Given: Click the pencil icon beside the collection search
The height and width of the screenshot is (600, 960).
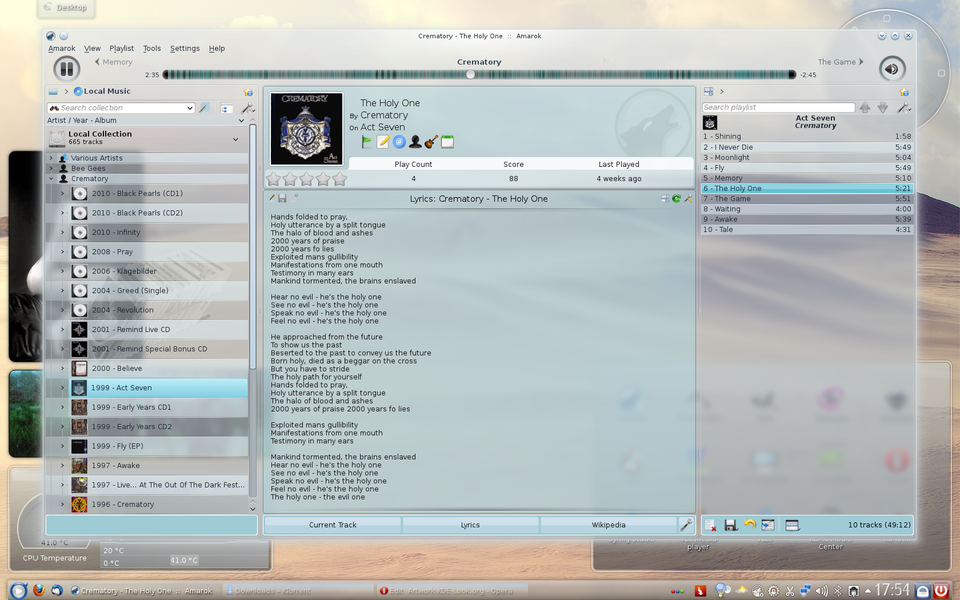Looking at the screenshot, I should click(x=204, y=108).
